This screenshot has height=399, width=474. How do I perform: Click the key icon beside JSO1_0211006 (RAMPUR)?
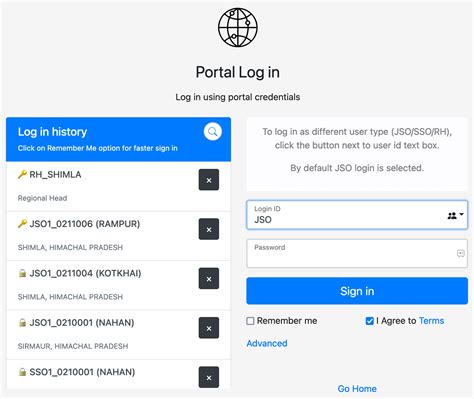pyautogui.click(x=22, y=224)
